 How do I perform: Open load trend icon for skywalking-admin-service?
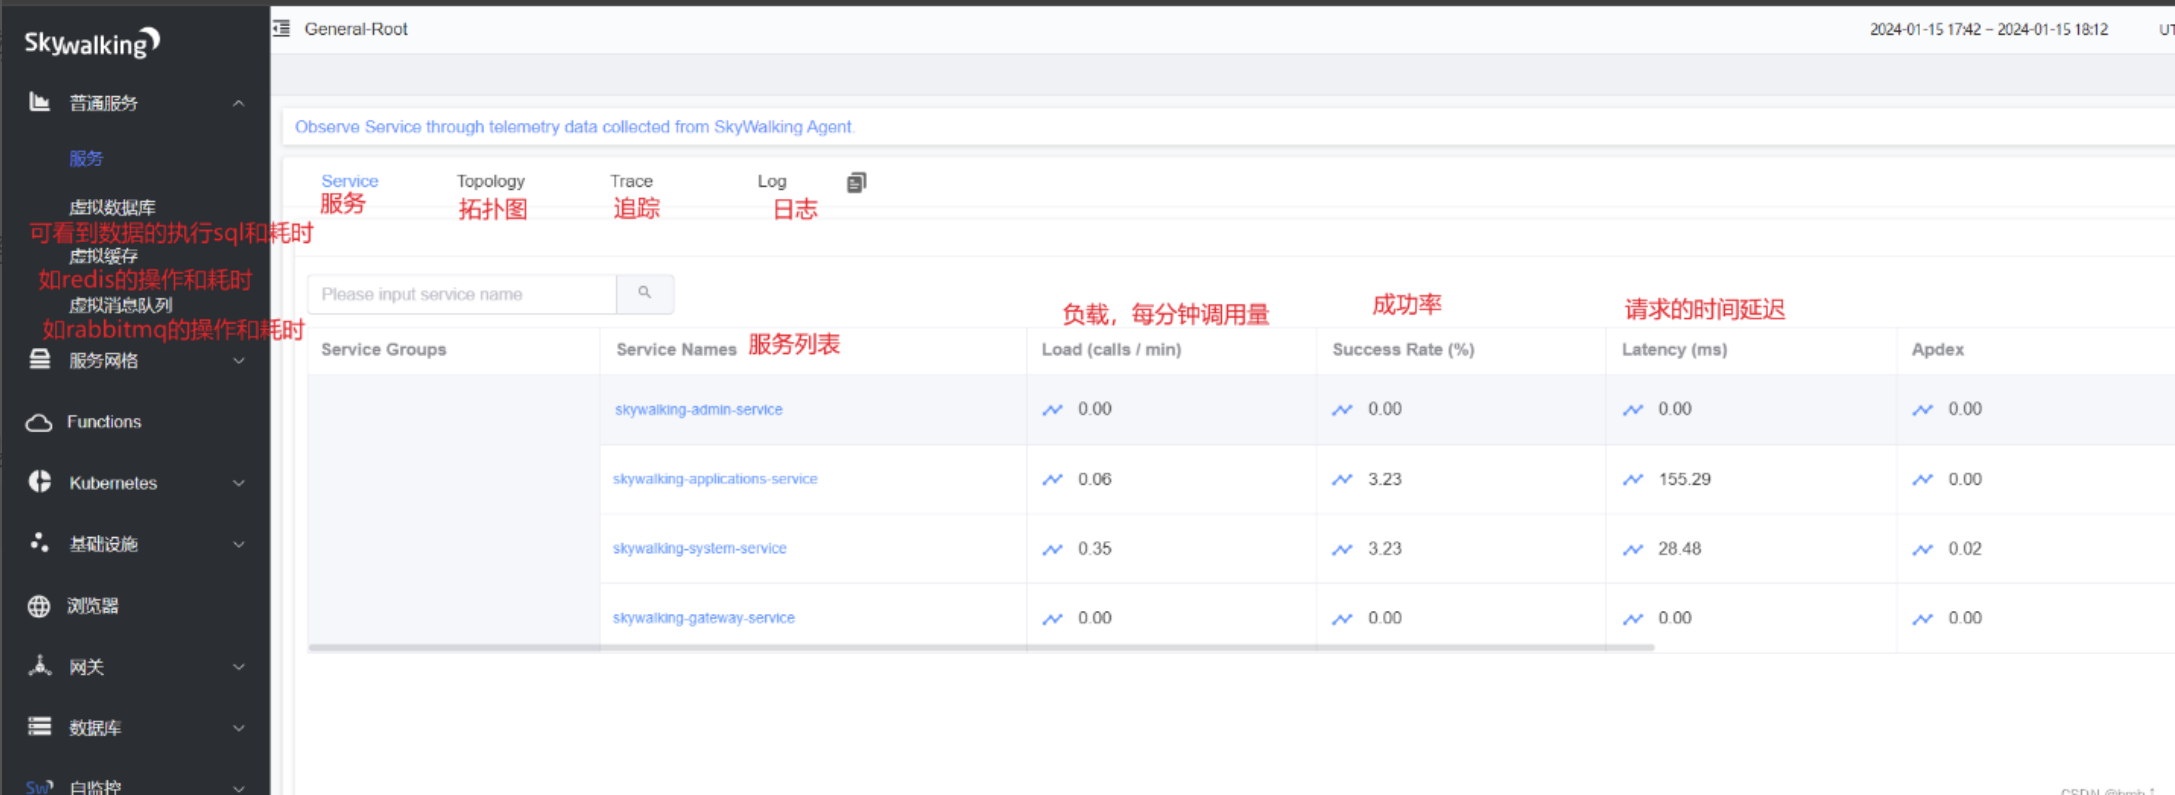coord(1053,410)
